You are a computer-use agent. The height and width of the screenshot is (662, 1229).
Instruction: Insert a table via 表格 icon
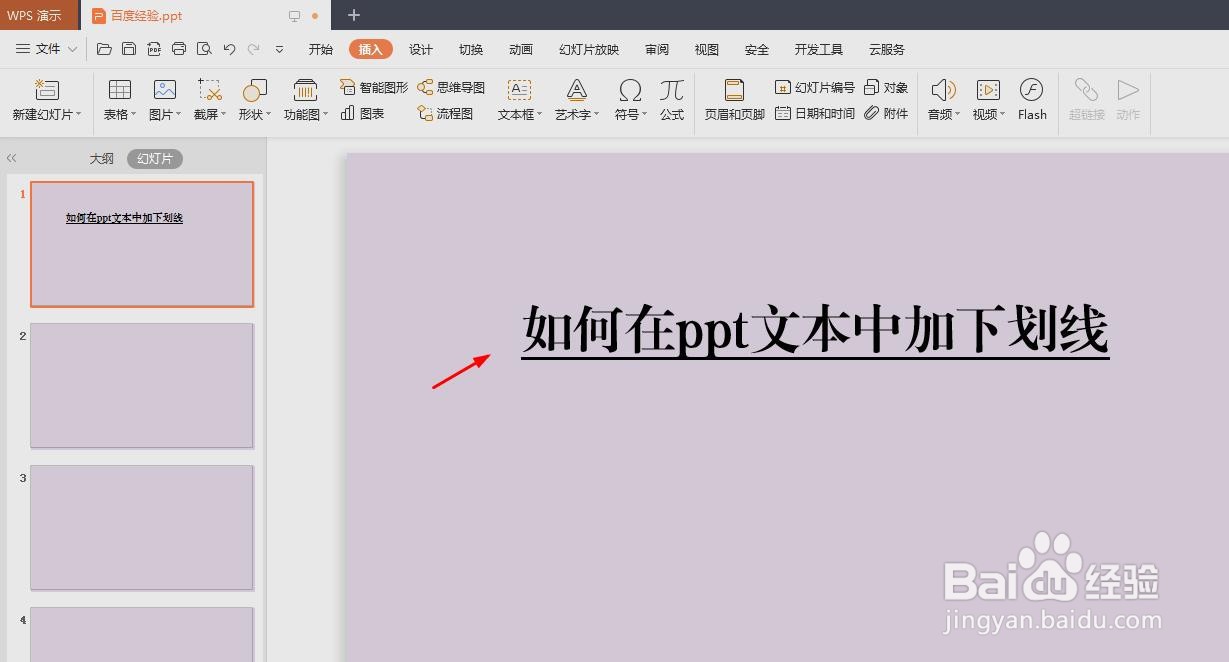pos(120,90)
